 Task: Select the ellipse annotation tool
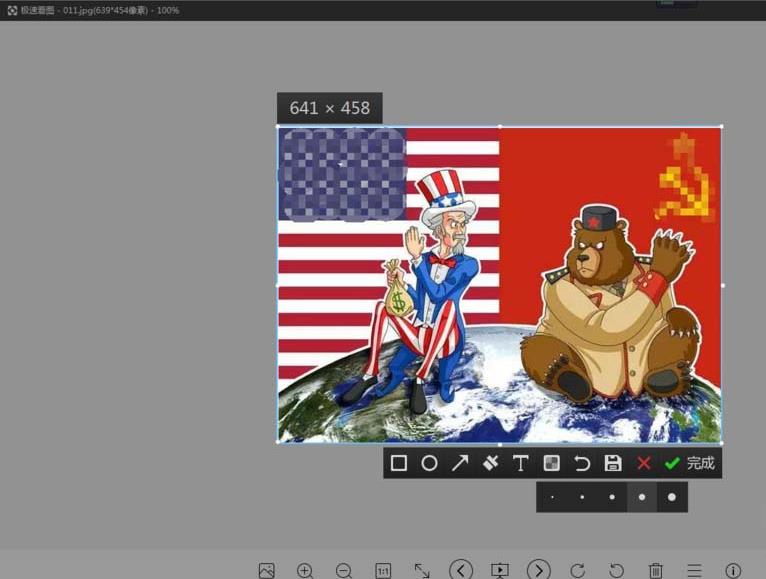coord(429,463)
